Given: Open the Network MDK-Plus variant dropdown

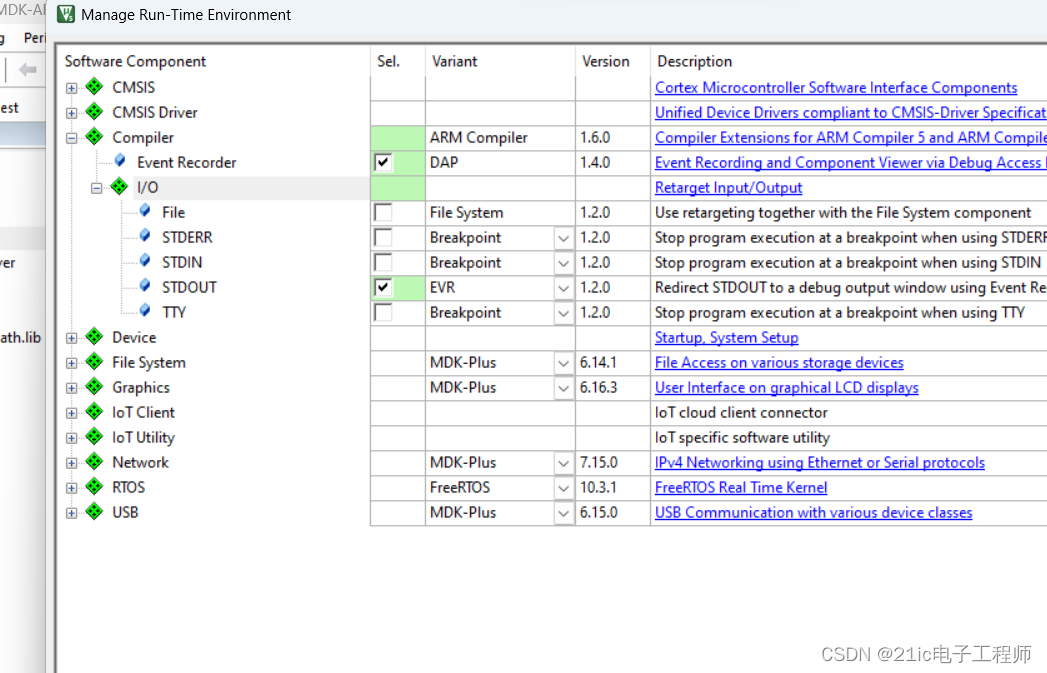Looking at the screenshot, I should pos(564,463).
